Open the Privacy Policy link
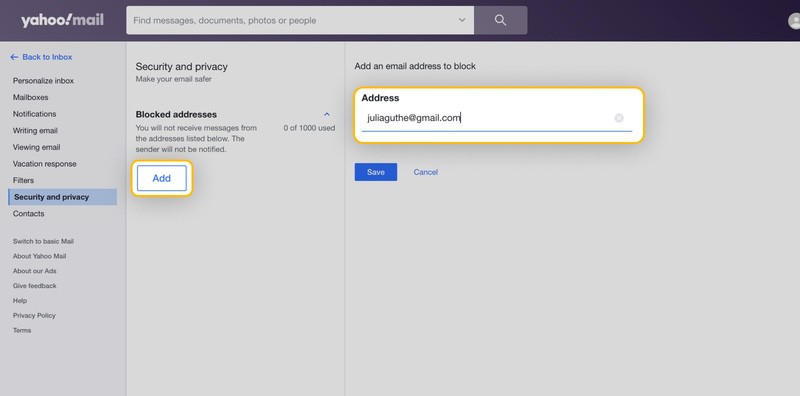The width and height of the screenshot is (800, 396). 34,315
